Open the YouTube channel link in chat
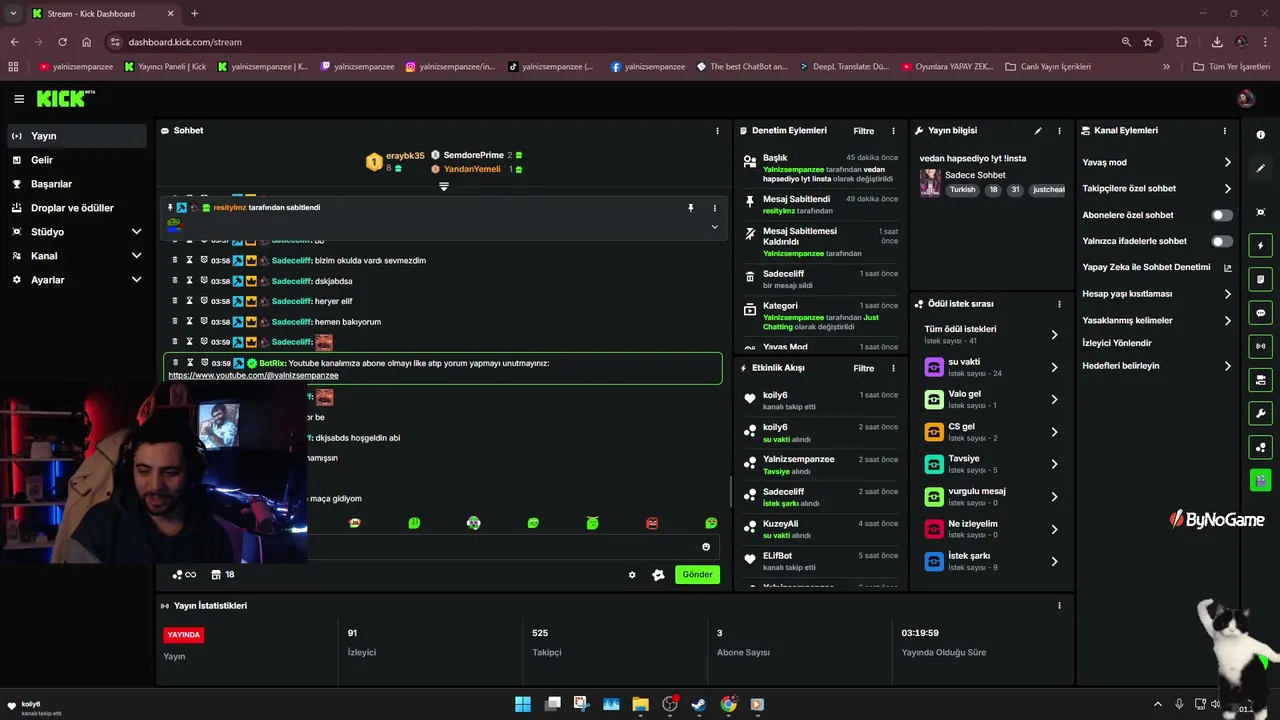This screenshot has width=1280, height=720. pos(253,375)
